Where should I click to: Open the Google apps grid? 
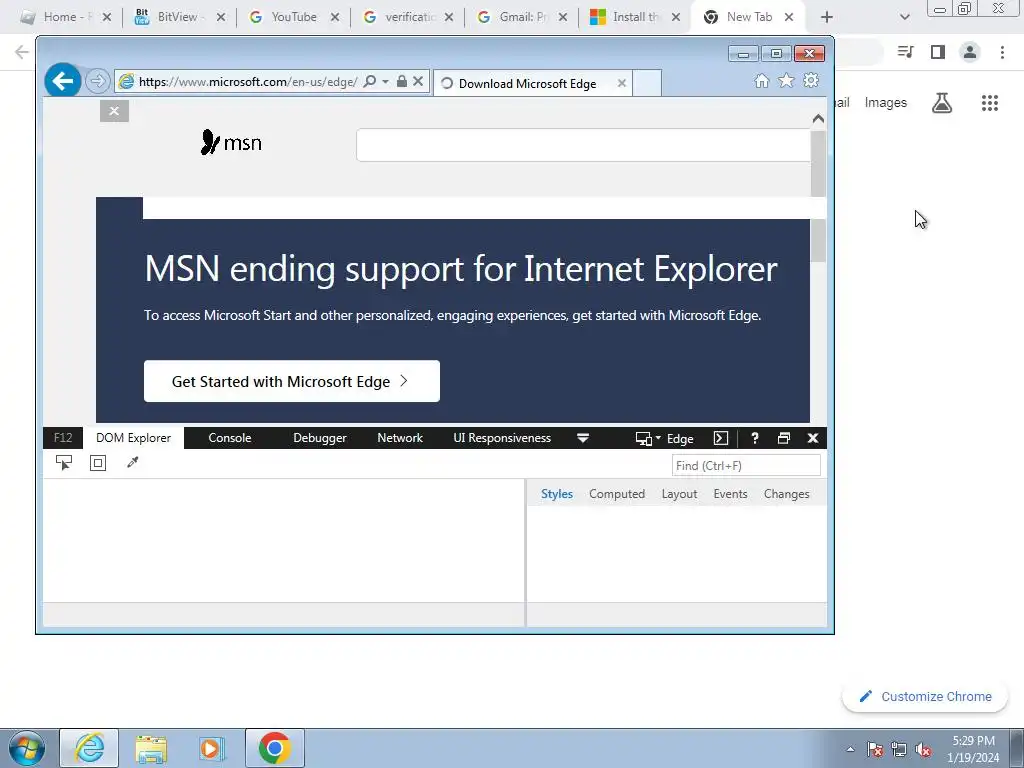pyautogui.click(x=989, y=103)
